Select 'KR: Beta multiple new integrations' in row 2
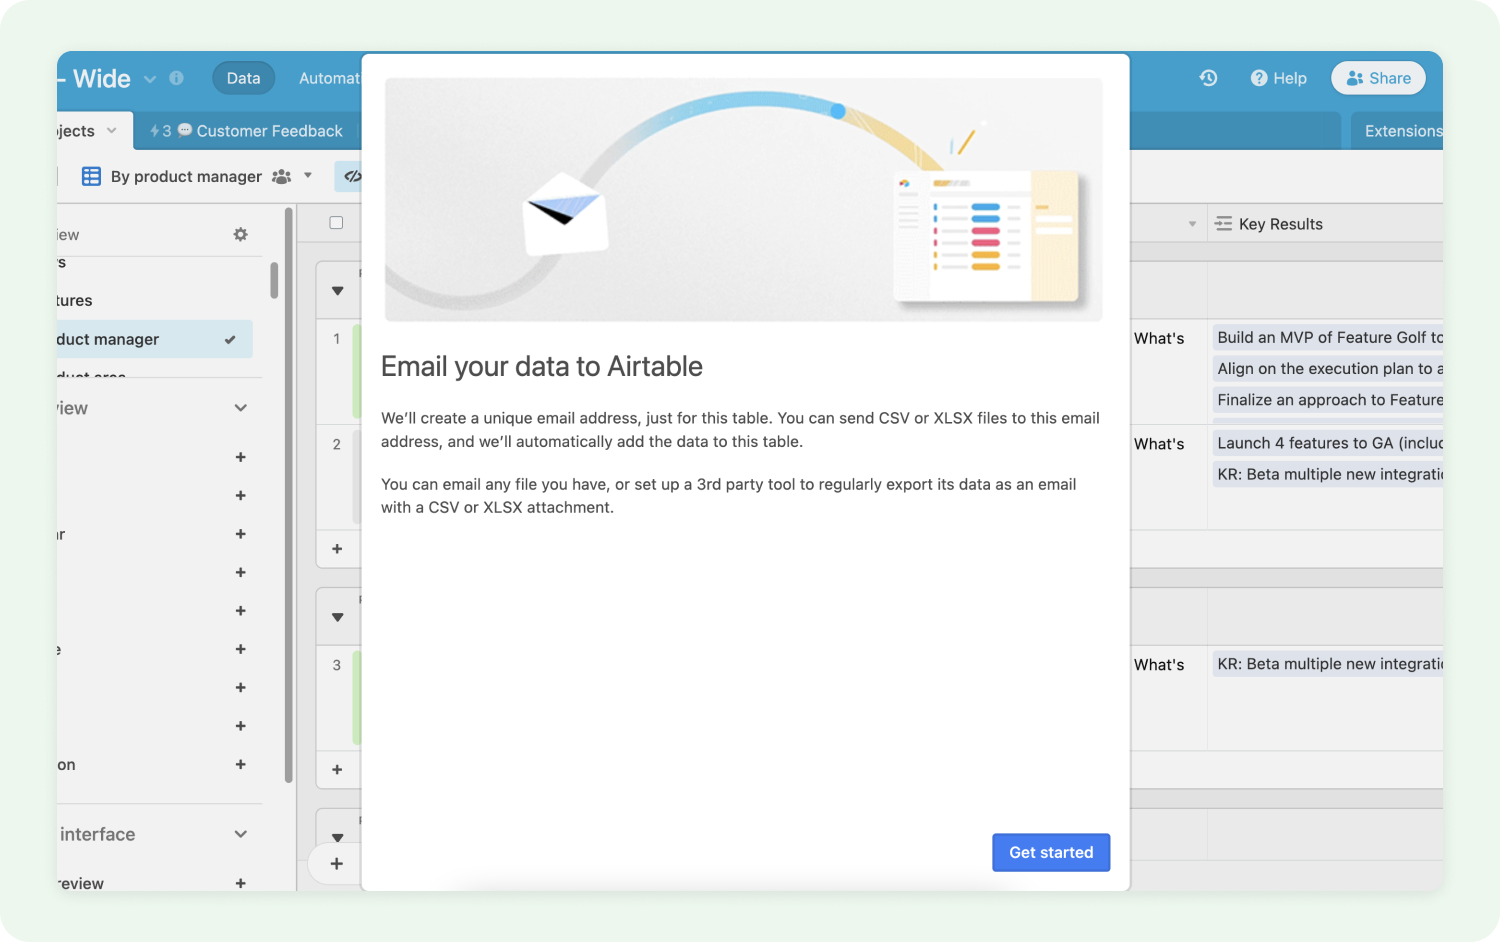Image resolution: width=1500 pixels, height=943 pixels. point(1329,474)
